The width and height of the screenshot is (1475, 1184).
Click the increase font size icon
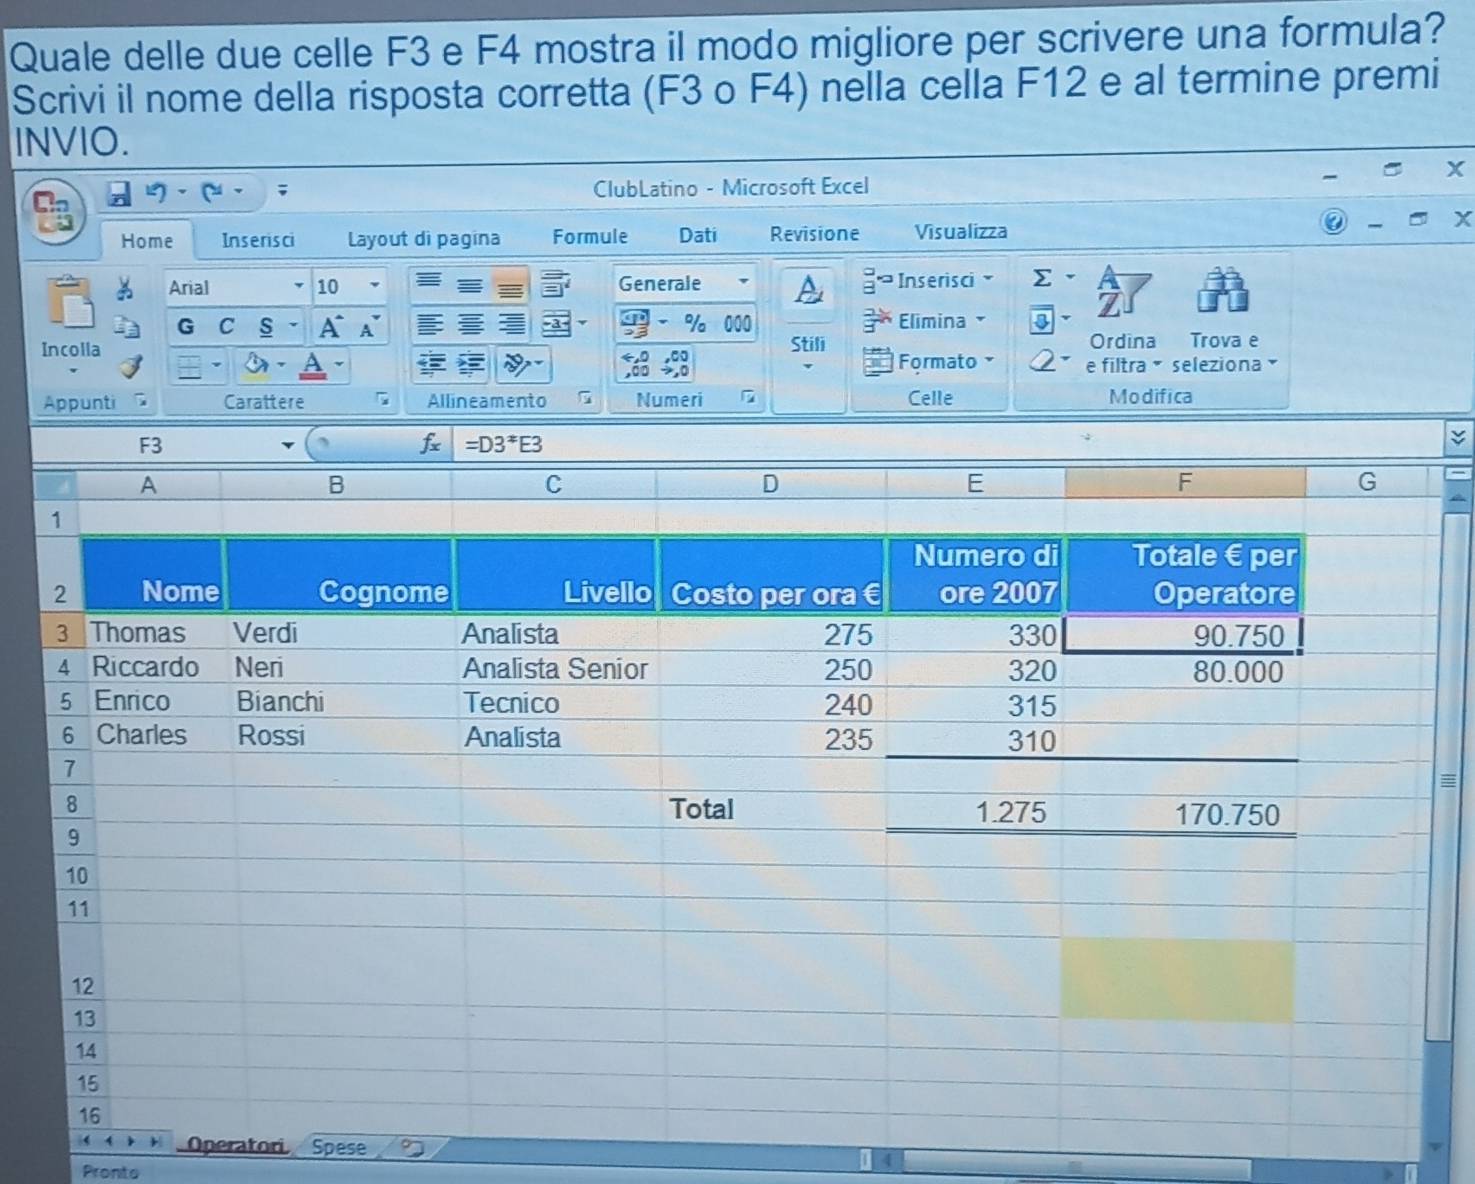tap(330, 327)
